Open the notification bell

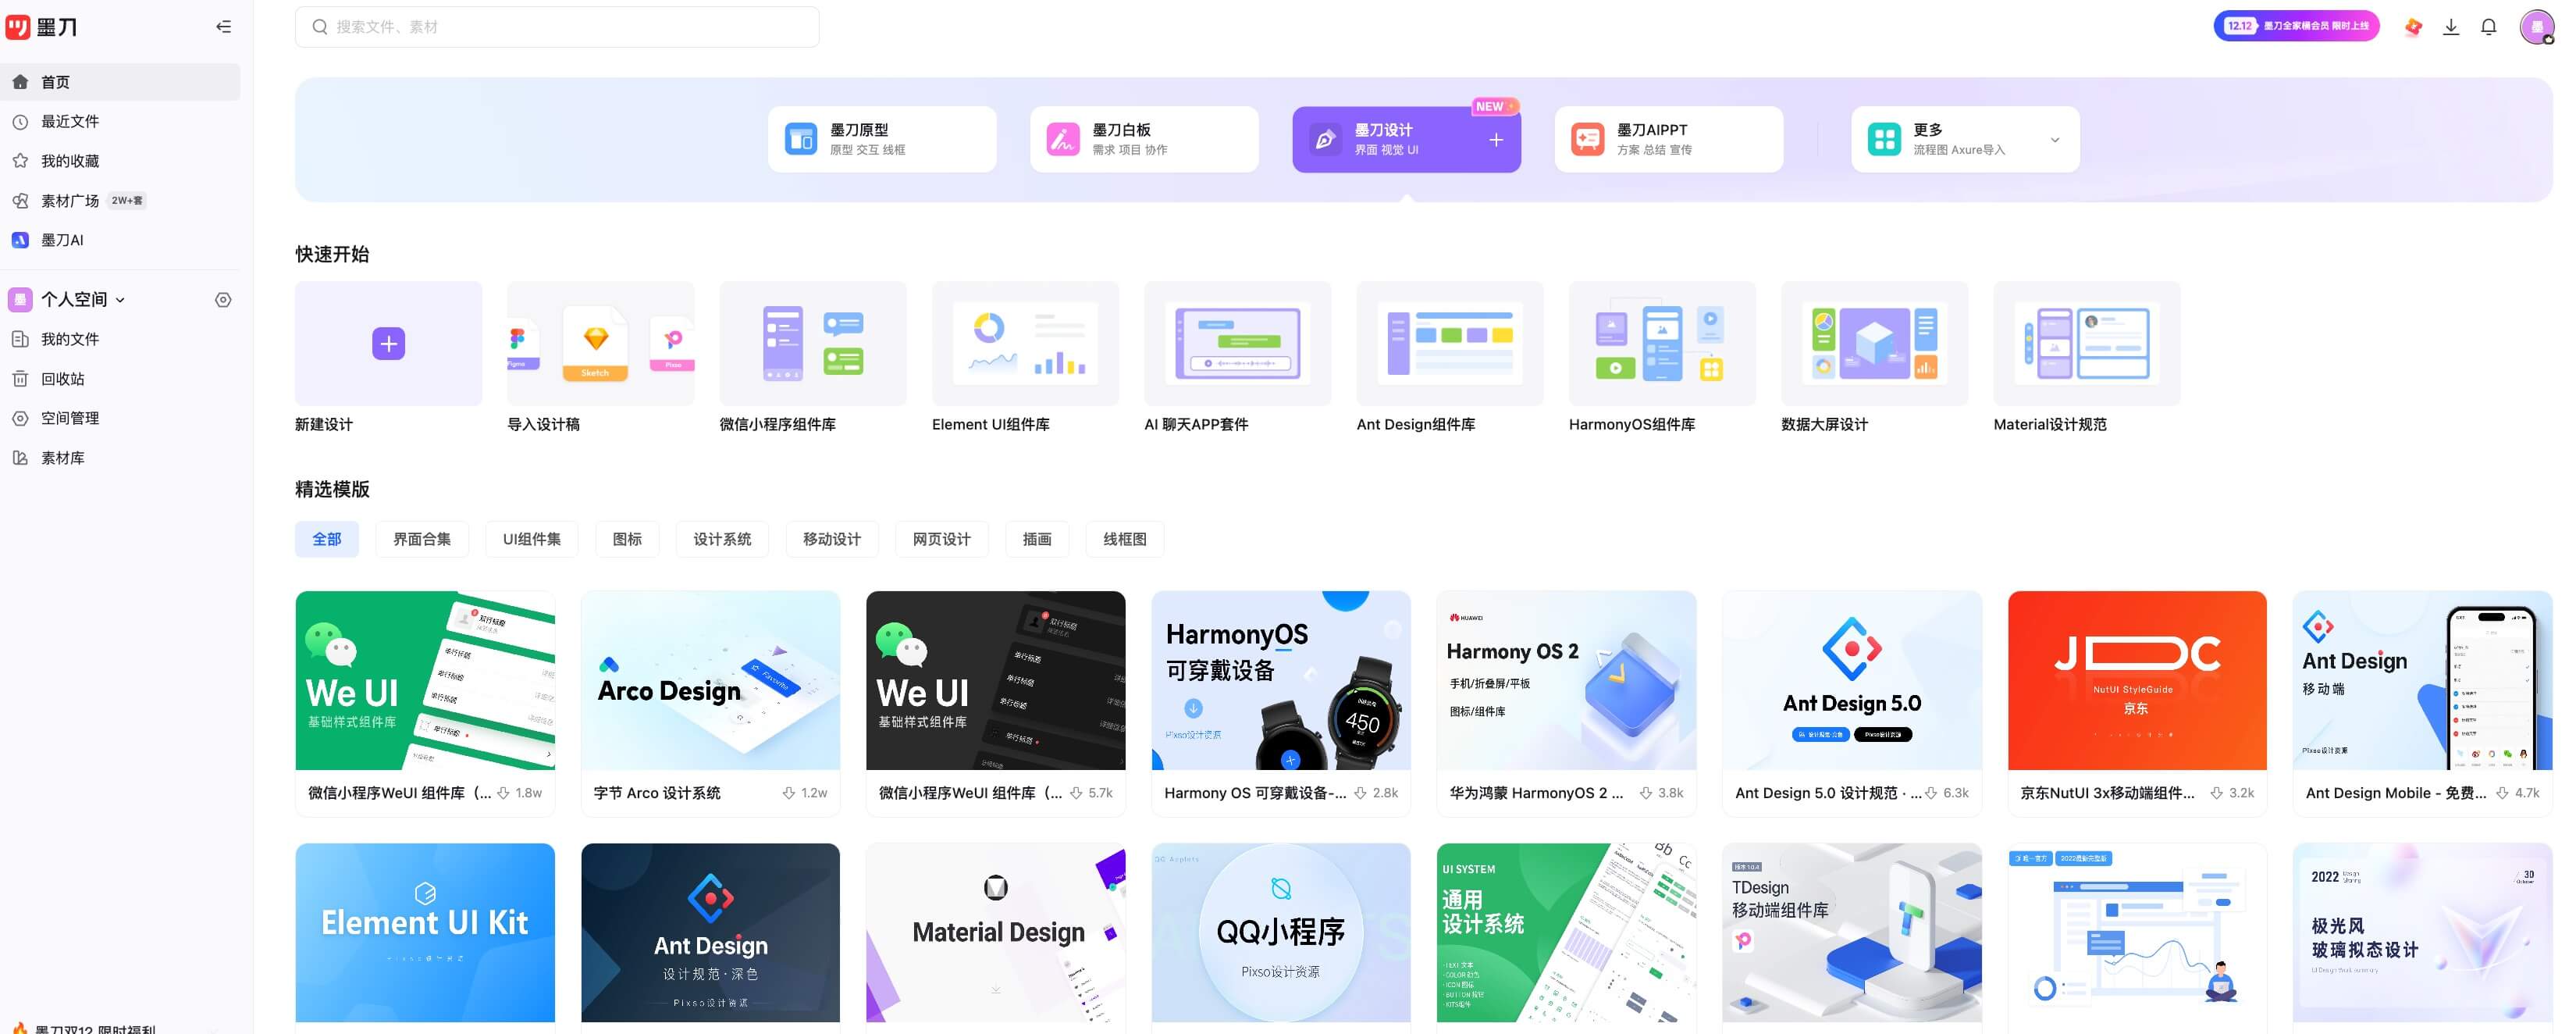pos(2488,26)
